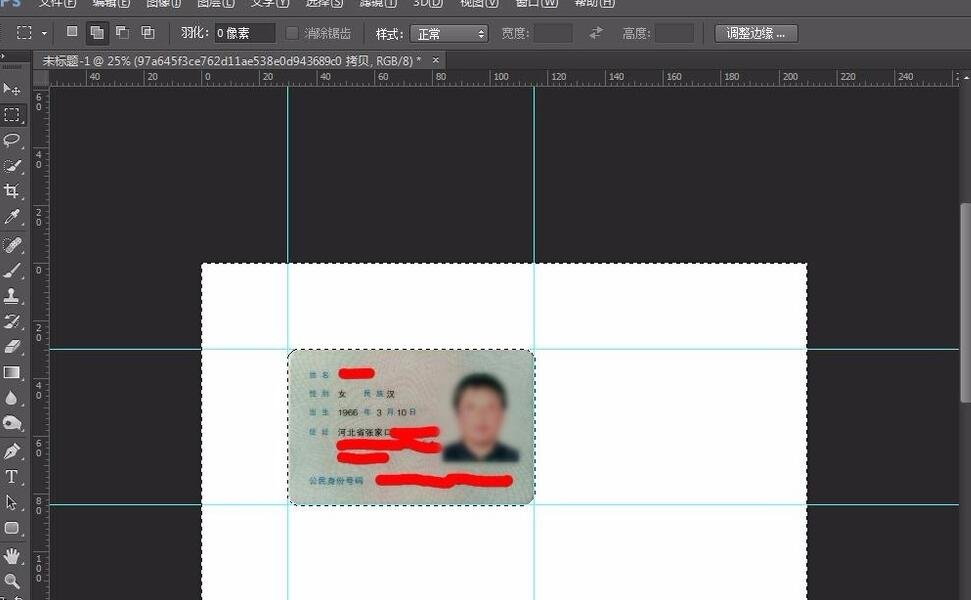
Task: Pick the Hand tool
Action: [13, 557]
